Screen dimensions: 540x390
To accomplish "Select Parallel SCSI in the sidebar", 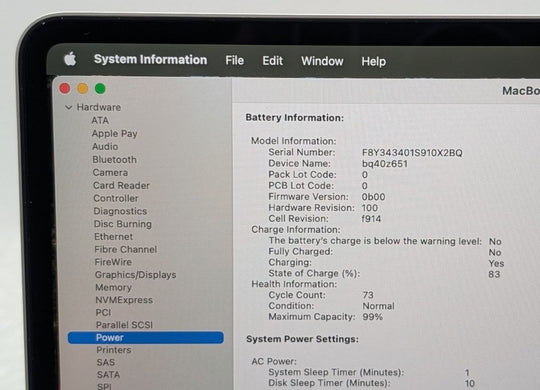I will pos(124,325).
